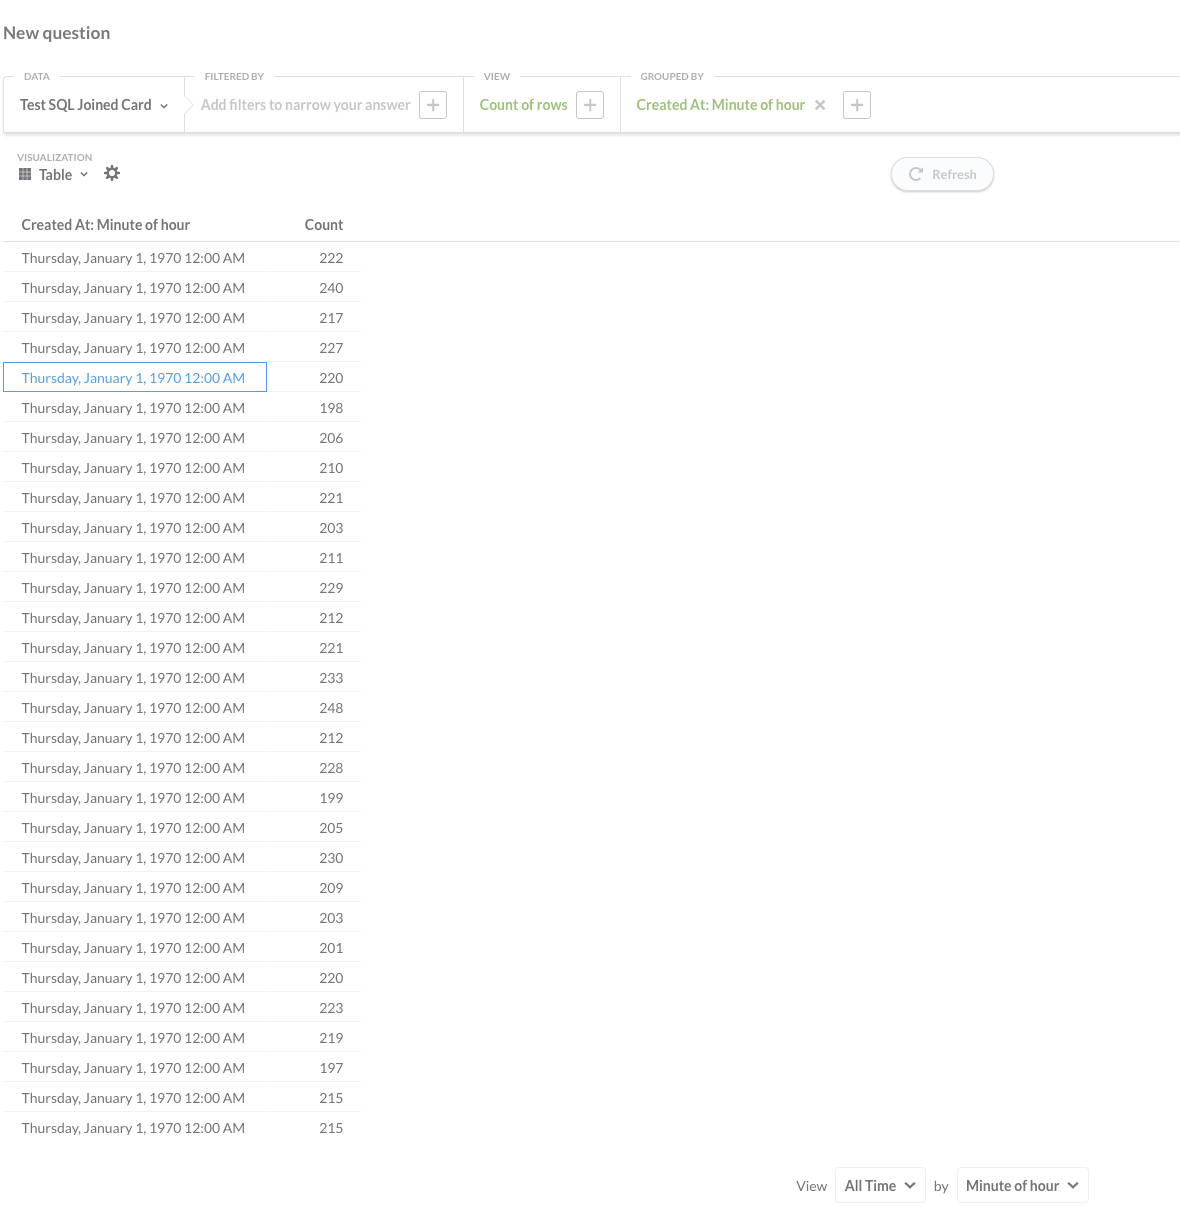Click the Add filters to narrow your answer field

pyautogui.click(x=305, y=104)
